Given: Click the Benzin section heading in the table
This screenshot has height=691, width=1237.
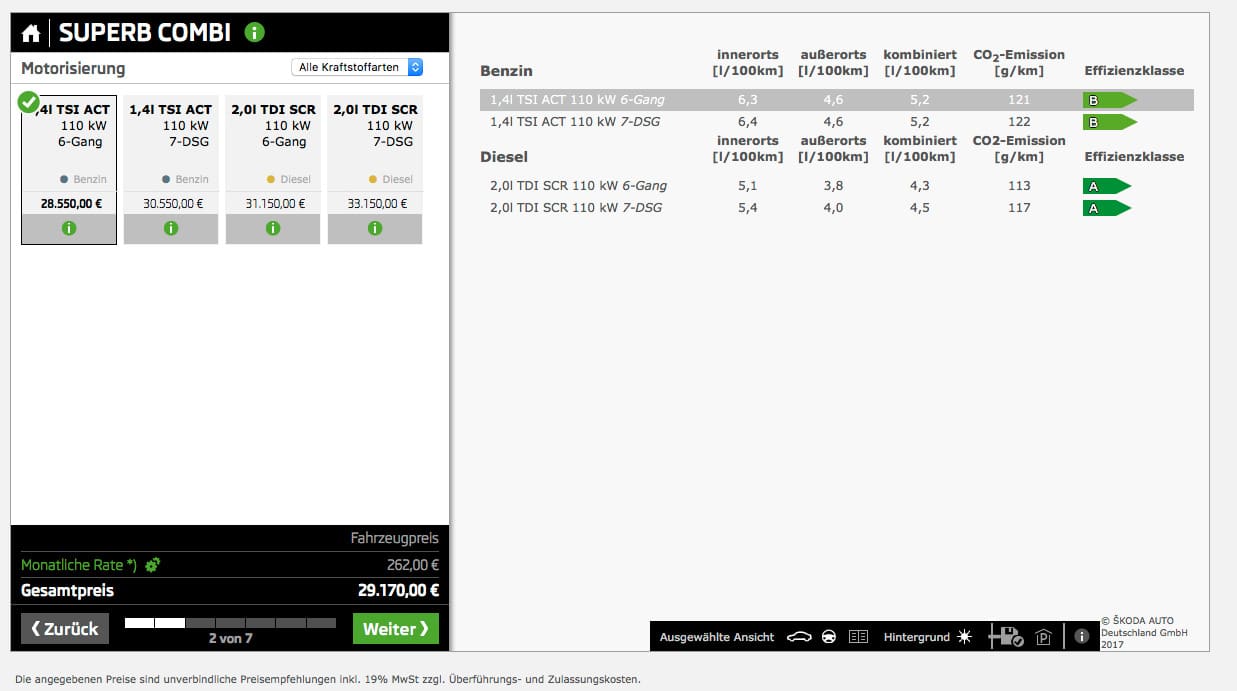Looking at the screenshot, I should click(x=506, y=71).
